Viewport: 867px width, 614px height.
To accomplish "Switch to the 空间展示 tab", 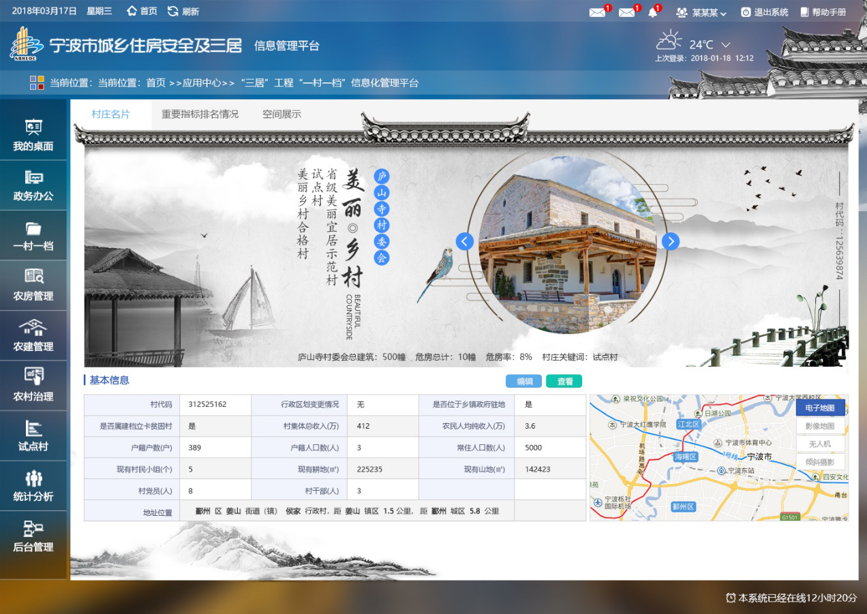I will (281, 114).
